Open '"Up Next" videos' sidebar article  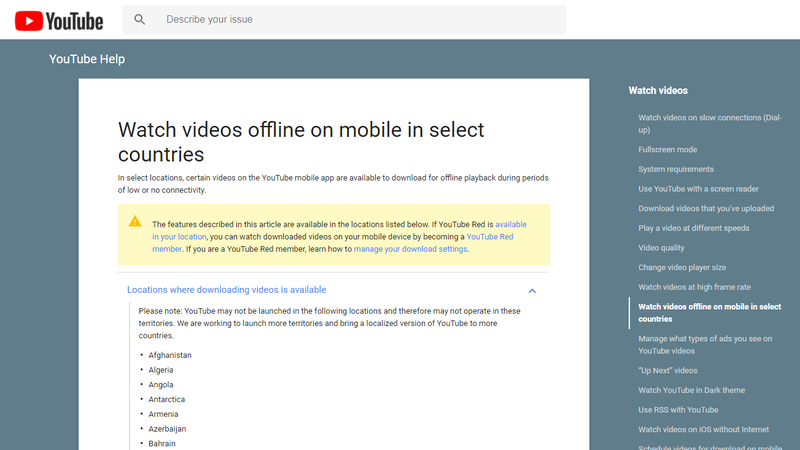tap(668, 371)
